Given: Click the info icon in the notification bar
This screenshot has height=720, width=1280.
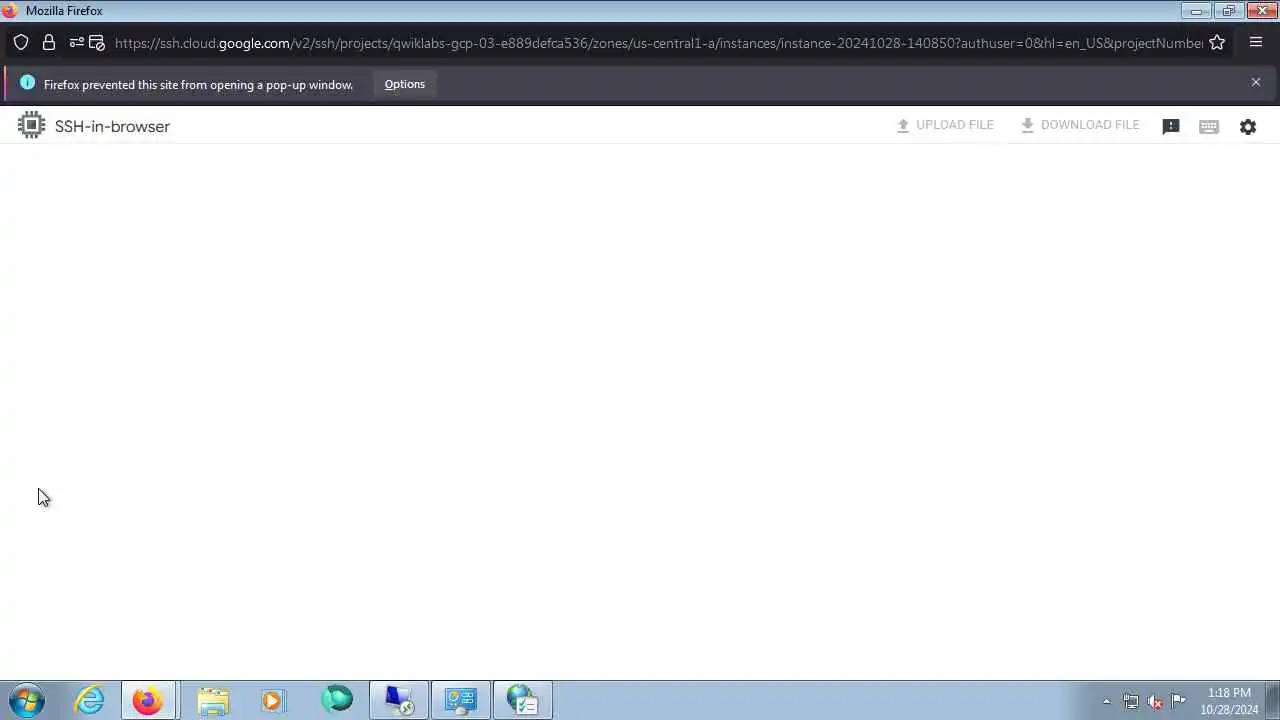Looking at the screenshot, I should pyautogui.click(x=27, y=83).
